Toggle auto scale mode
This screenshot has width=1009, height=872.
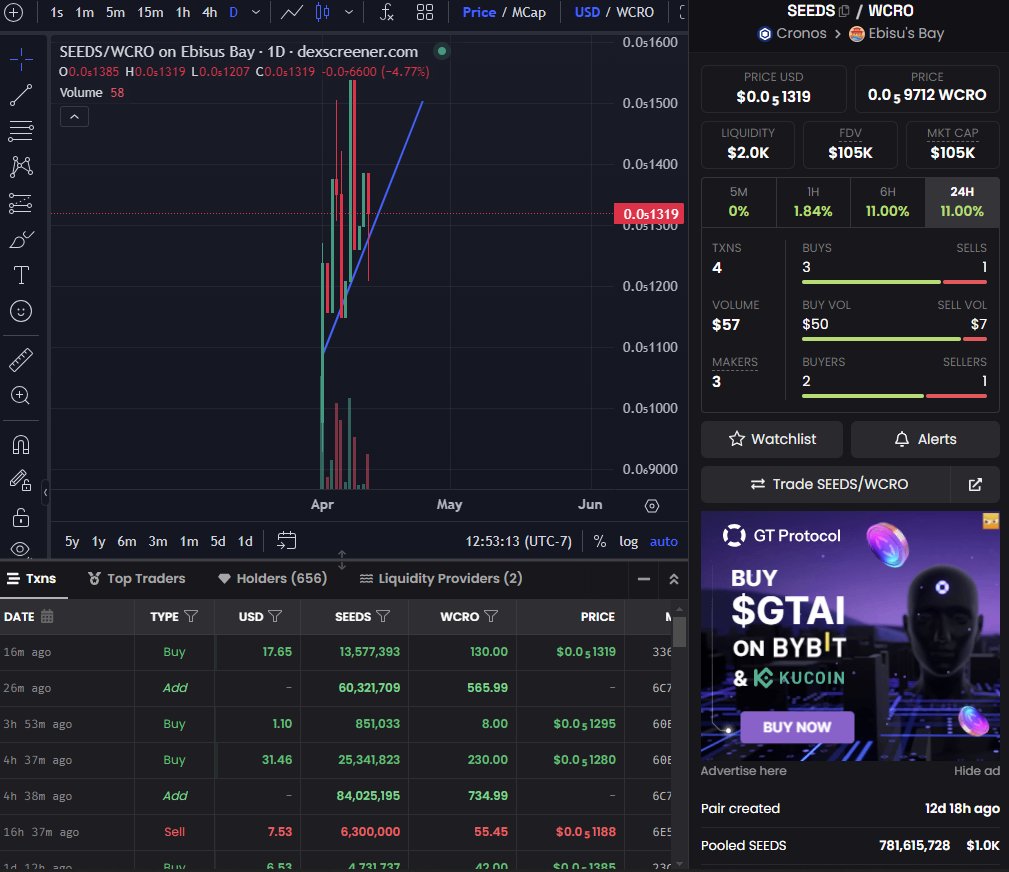click(663, 541)
